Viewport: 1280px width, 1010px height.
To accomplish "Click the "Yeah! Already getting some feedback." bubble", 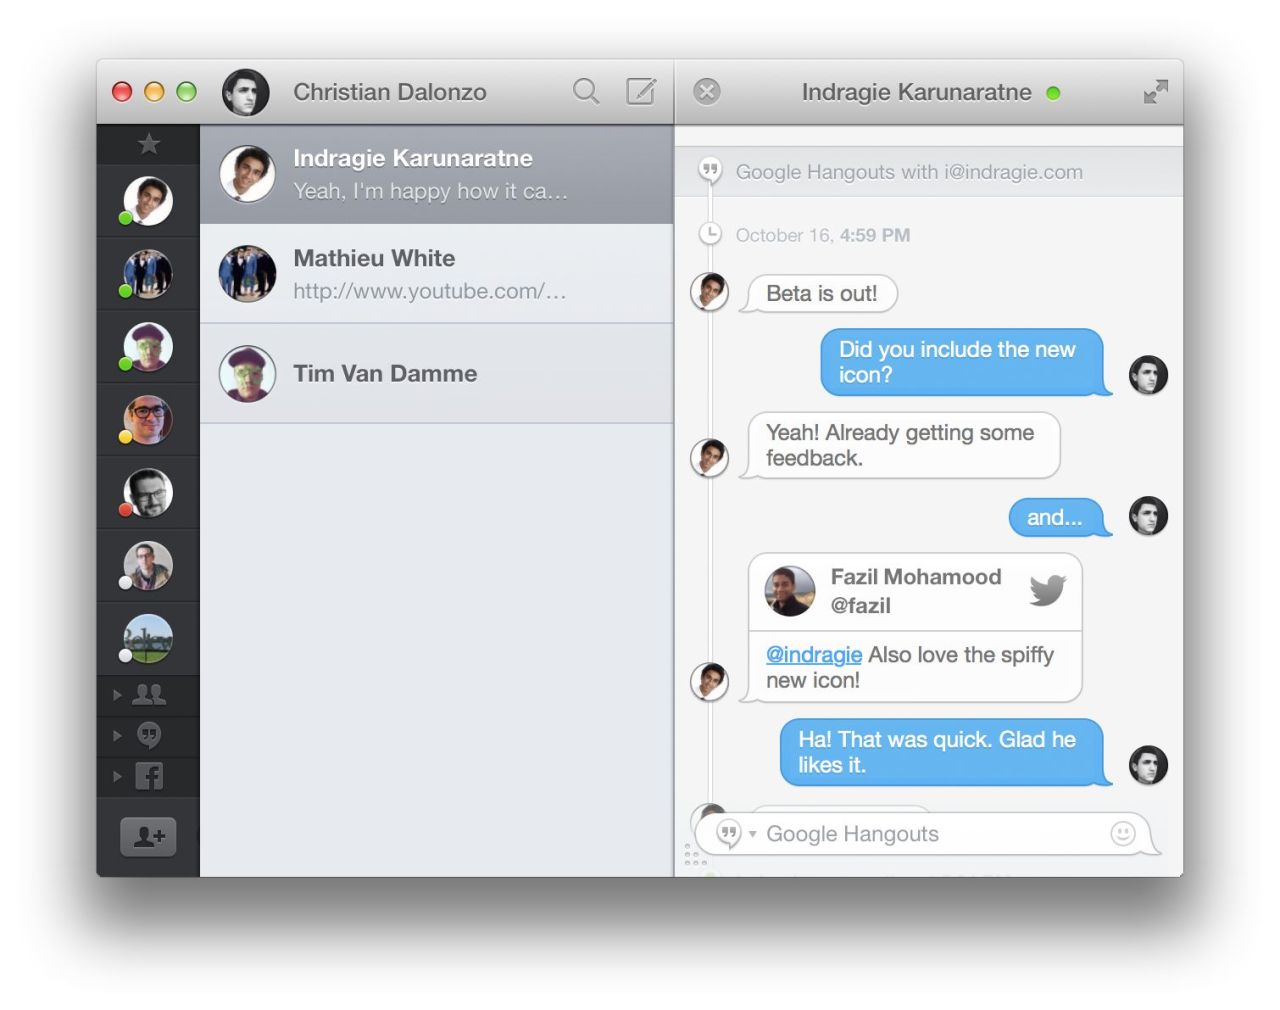I will click(901, 445).
